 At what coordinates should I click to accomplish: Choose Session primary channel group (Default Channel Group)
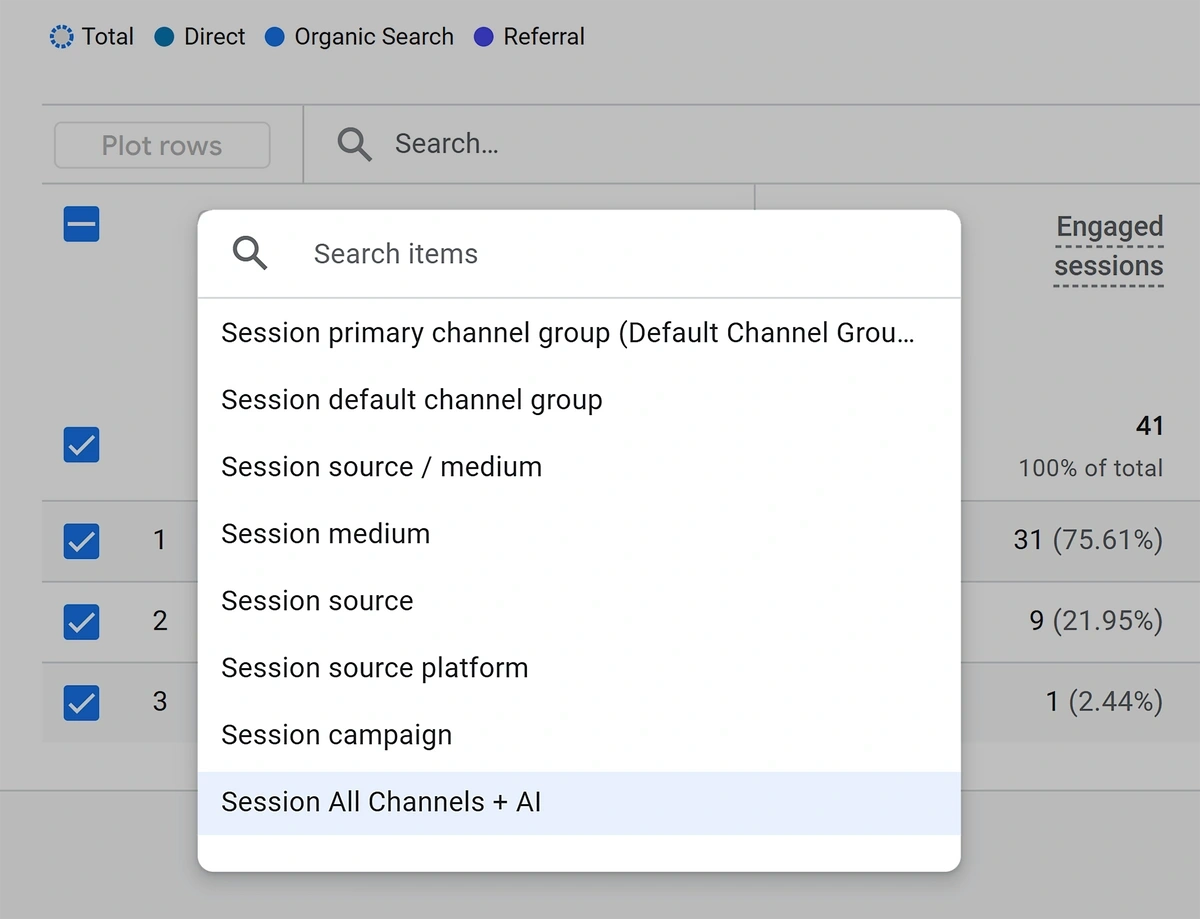coord(579,333)
